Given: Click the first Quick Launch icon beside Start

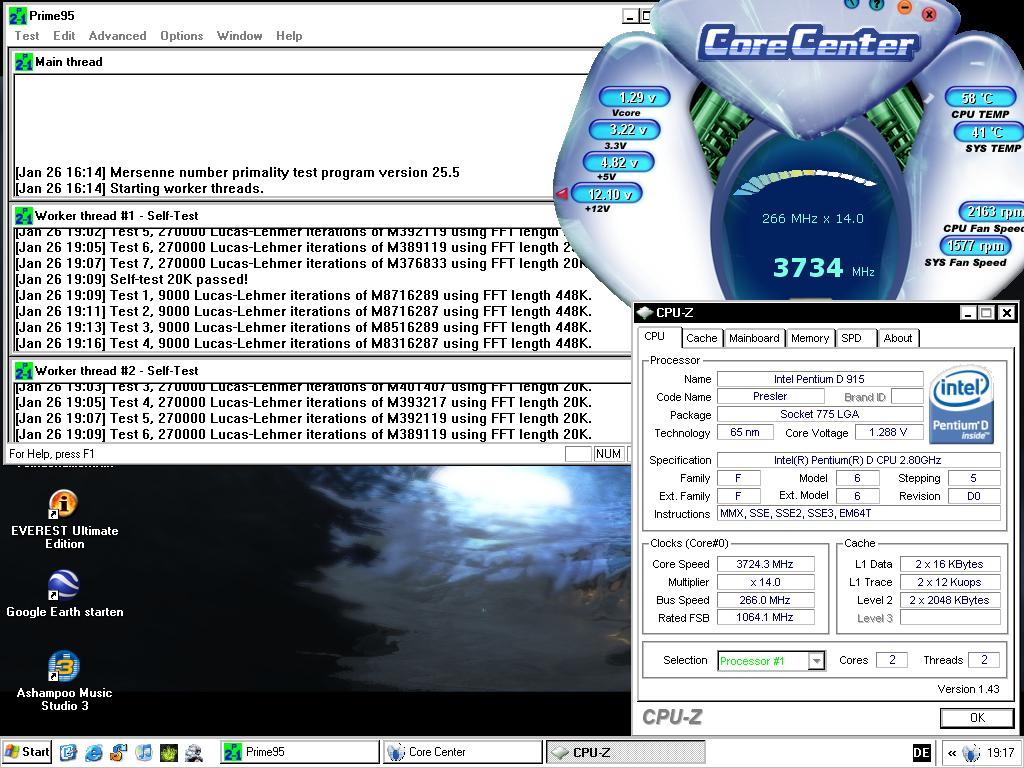Looking at the screenshot, I should (x=69, y=752).
